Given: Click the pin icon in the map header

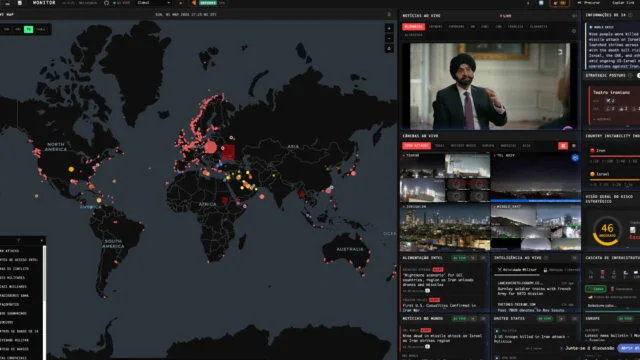Looking at the screenshot, I should [389, 14].
